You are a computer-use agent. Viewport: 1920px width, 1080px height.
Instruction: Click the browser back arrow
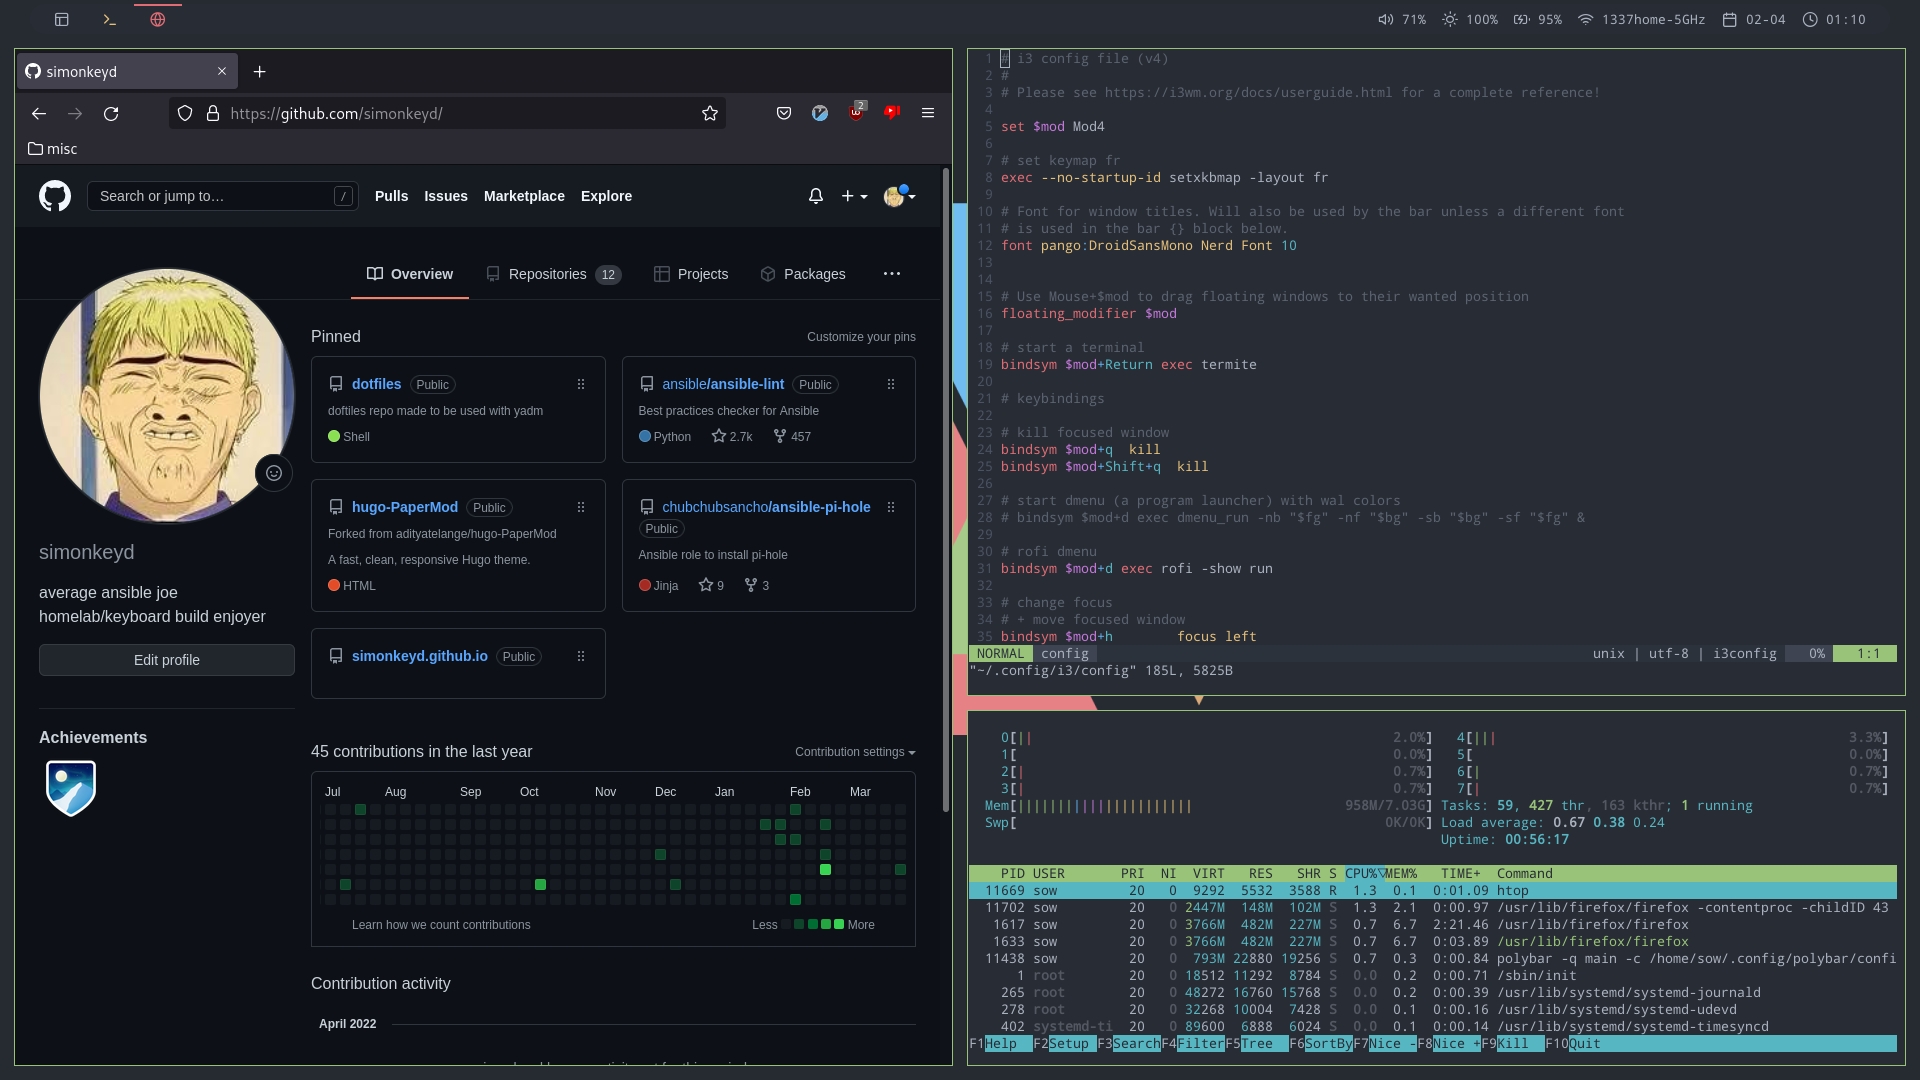[x=39, y=114]
